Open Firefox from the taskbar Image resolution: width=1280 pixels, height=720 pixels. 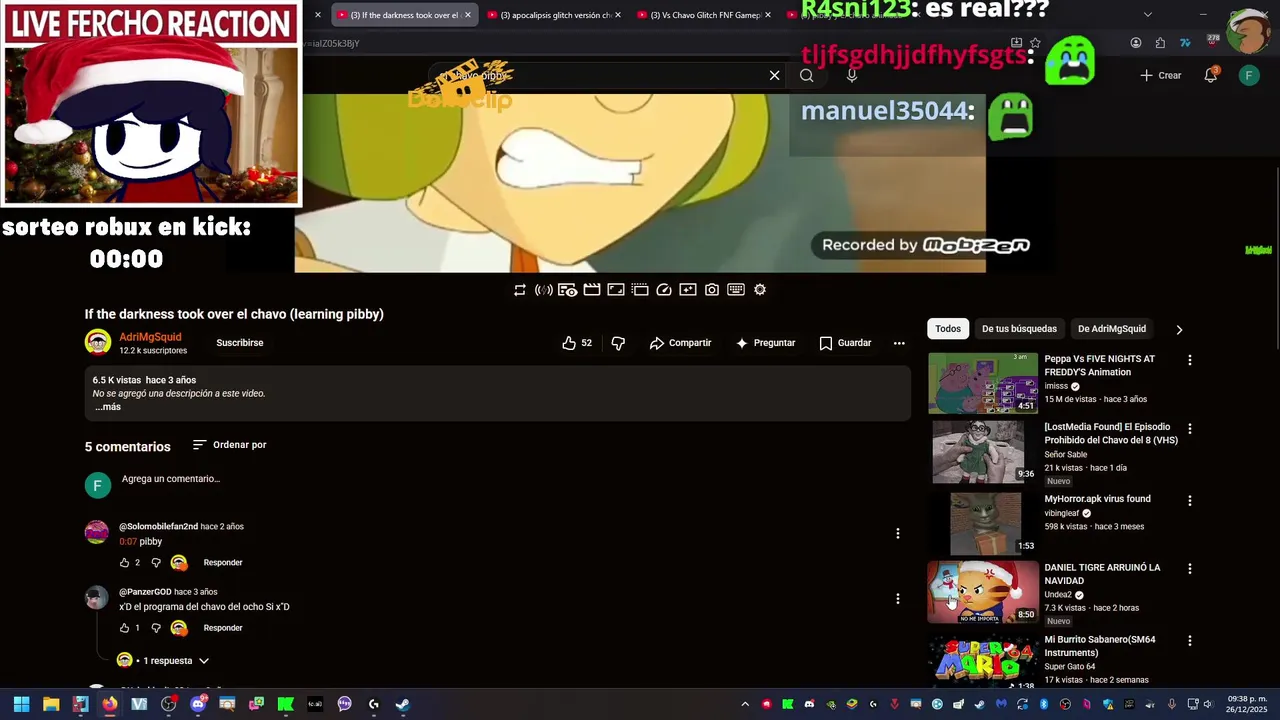[x=109, y=704]
